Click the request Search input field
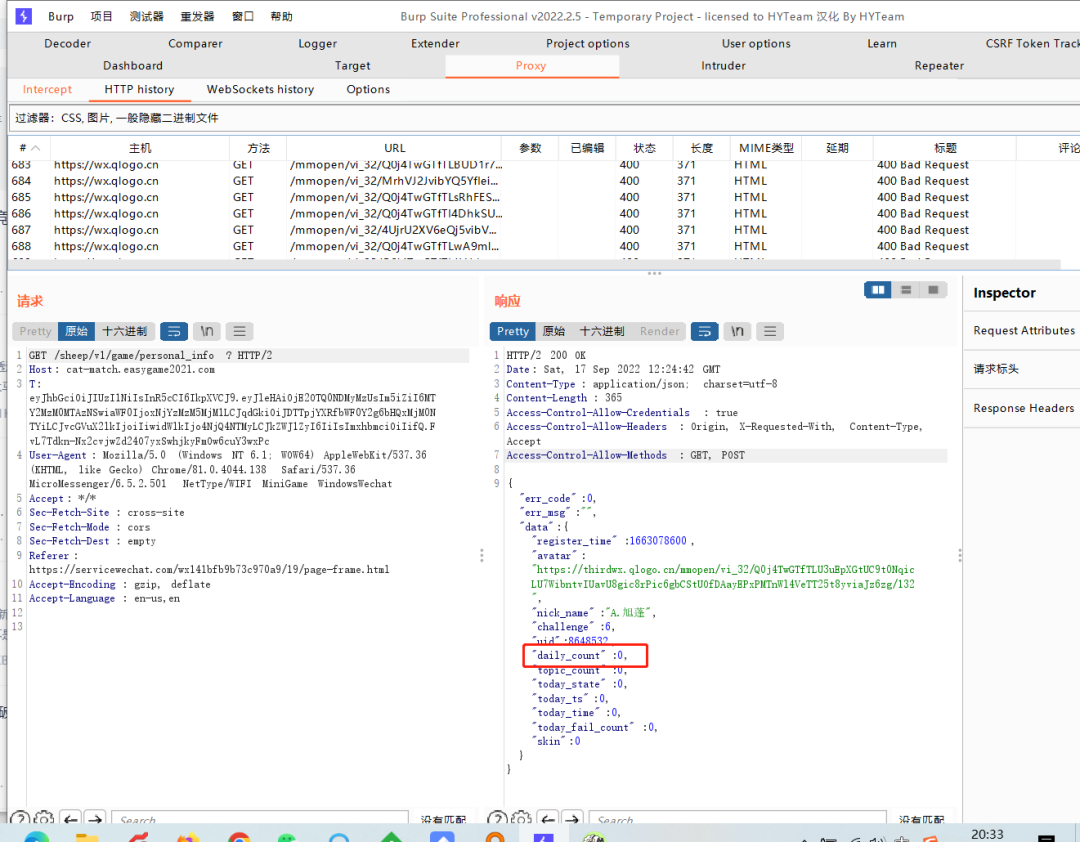Image resolution: width=1080 pixels, height=842 pixels. click(260, 819)
